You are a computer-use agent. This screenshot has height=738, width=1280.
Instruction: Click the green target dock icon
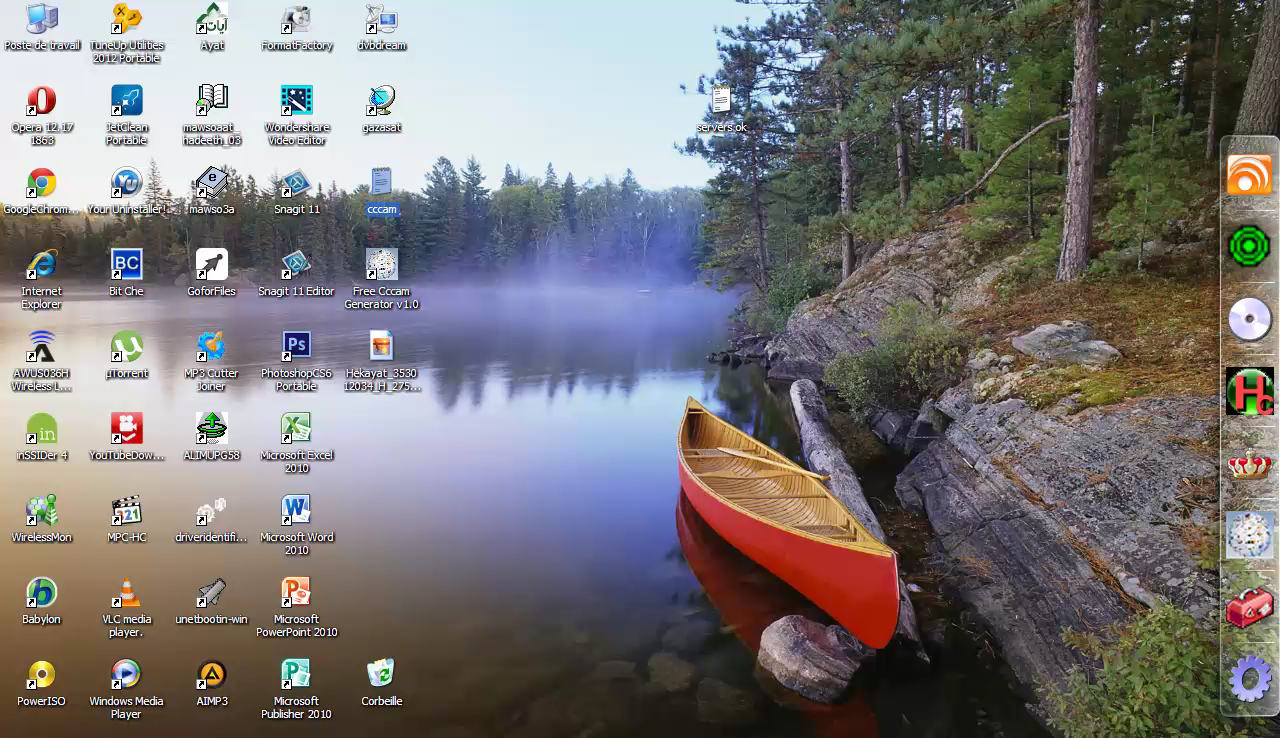[1249, 246]
